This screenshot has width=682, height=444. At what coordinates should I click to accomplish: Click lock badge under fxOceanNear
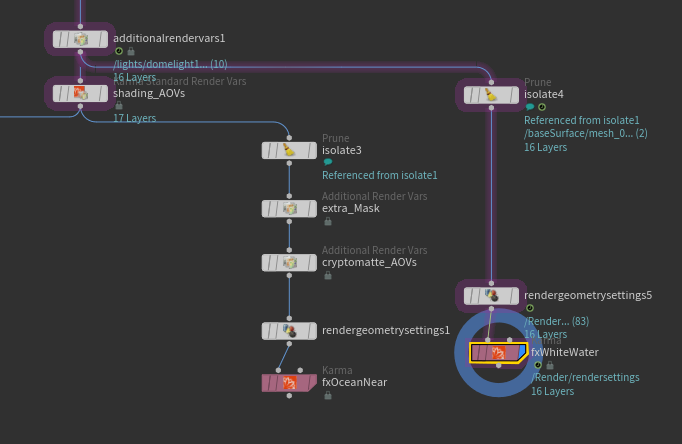click(x=328, y=395)
